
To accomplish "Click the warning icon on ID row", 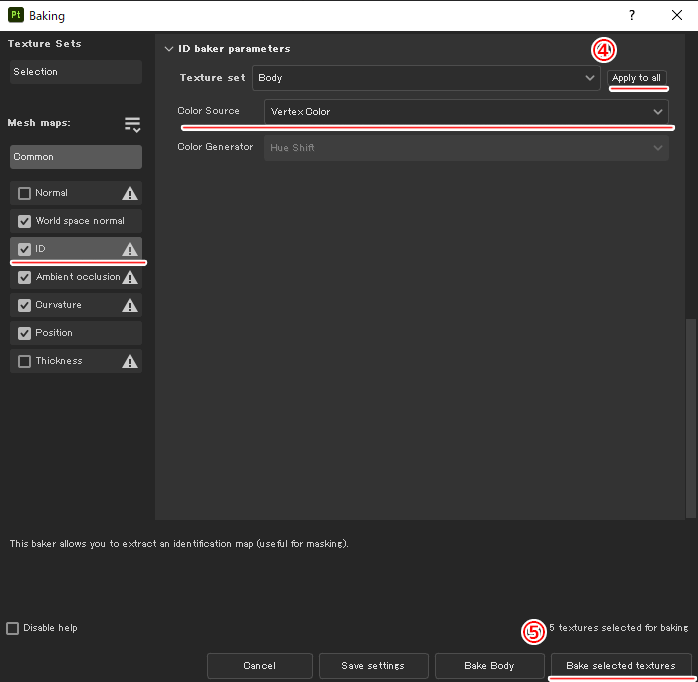I will [x=129, y=250].
